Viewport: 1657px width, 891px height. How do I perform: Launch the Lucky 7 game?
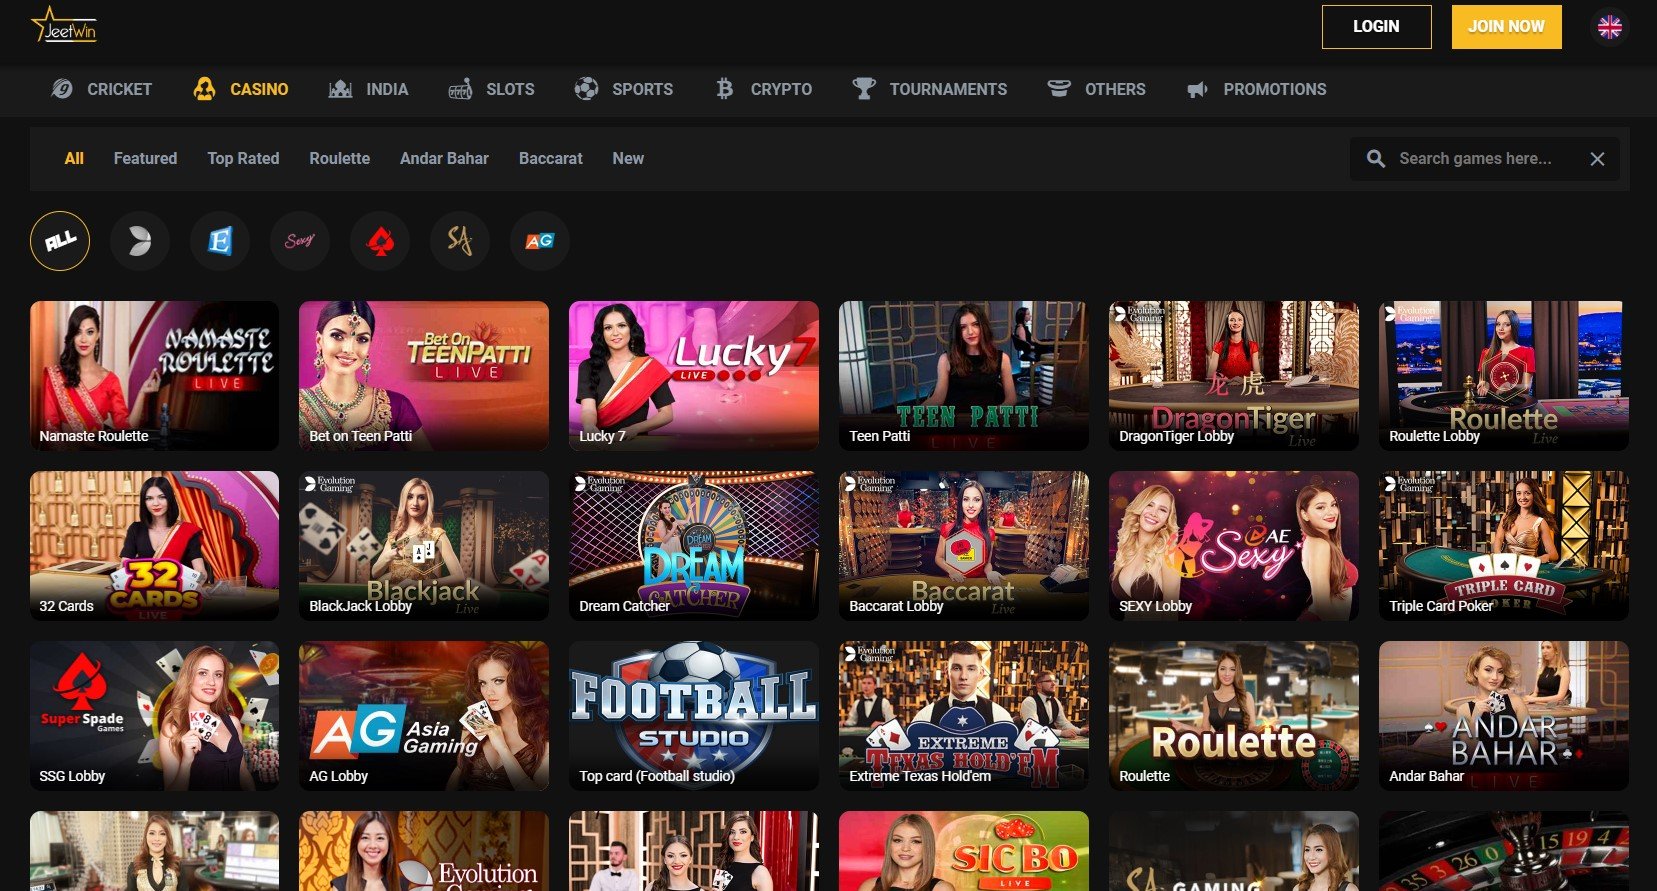(x=694, y=376)
